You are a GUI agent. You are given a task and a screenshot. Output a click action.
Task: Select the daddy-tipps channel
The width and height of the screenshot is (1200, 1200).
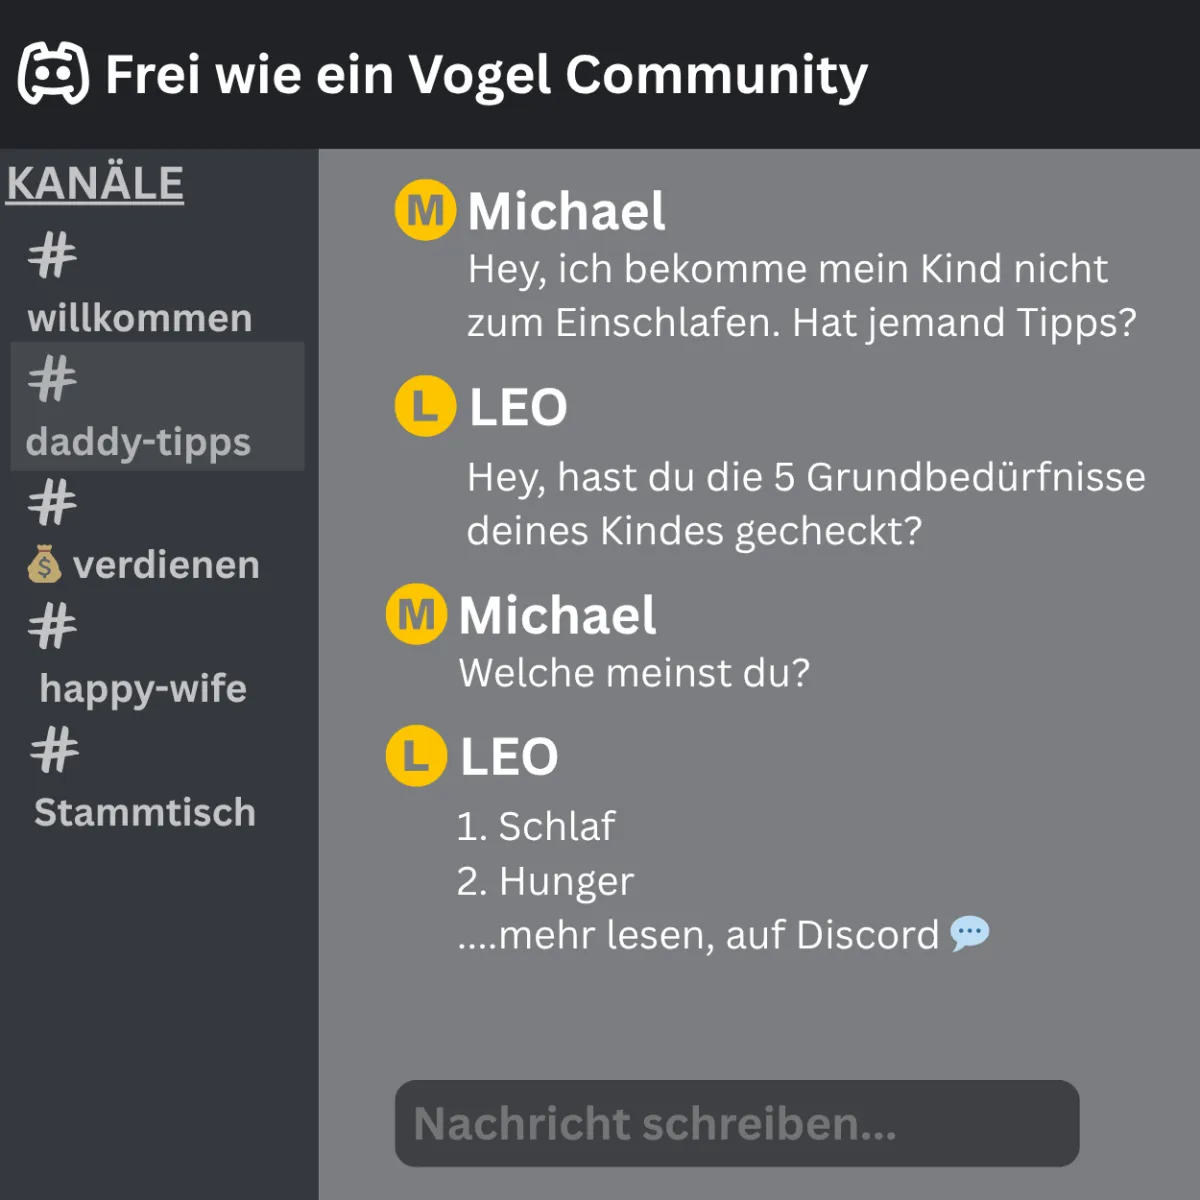157,406
